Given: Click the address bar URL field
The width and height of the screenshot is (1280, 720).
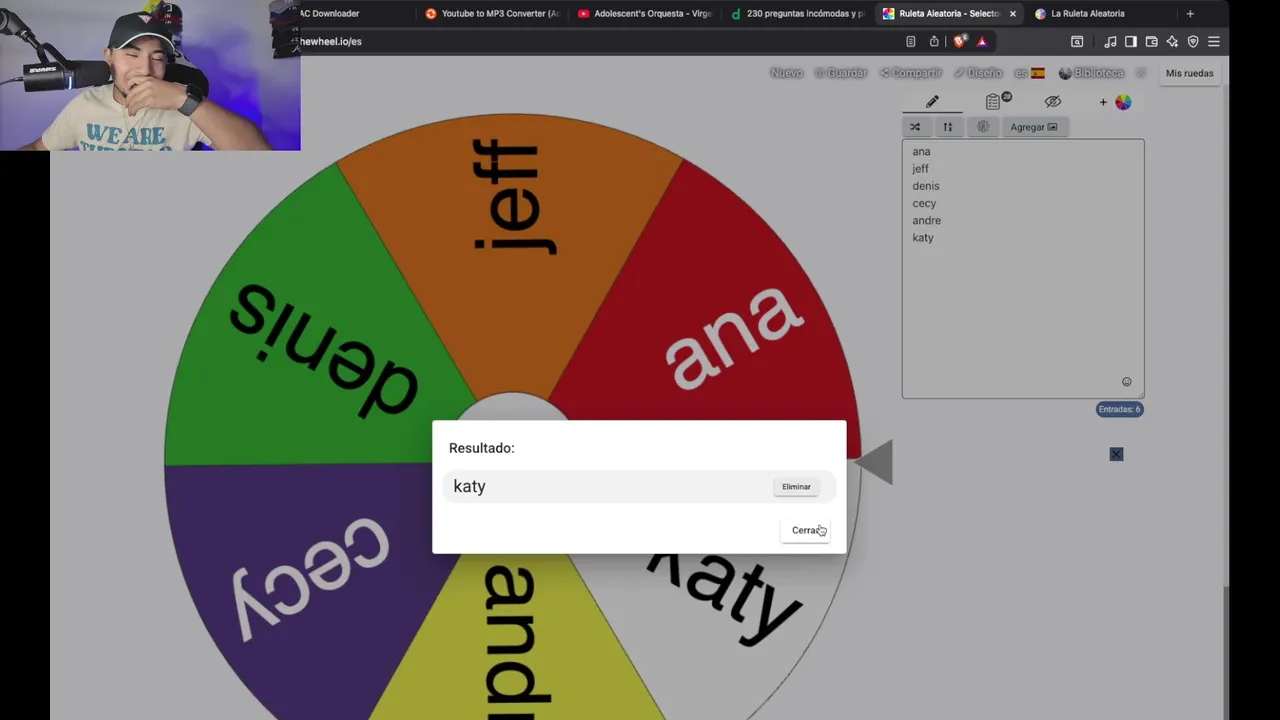Looking at the screenshot, I should tap(600, 42).
